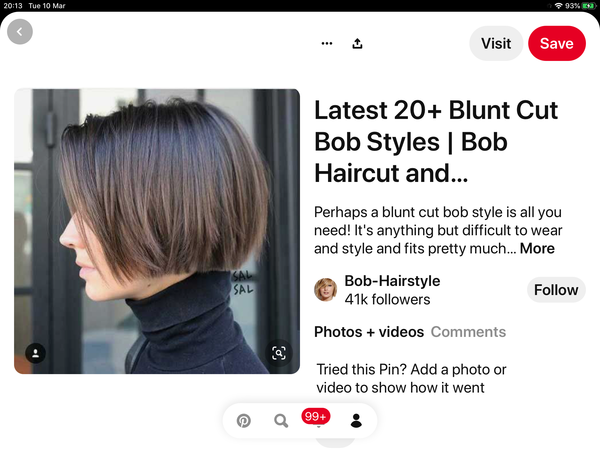Tap the share upload icon
Viewport: 600px width, 450px height.
(x=357, y=43)
